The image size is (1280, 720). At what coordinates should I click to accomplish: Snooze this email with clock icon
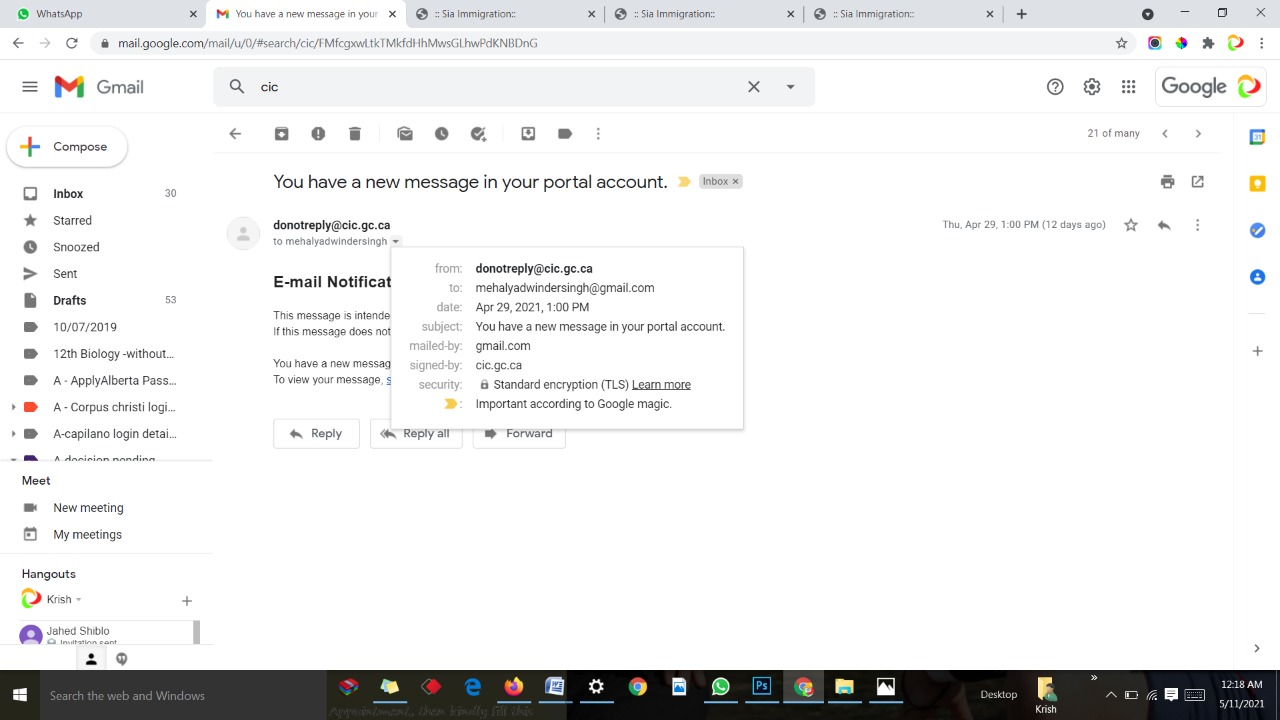point(441,133)
